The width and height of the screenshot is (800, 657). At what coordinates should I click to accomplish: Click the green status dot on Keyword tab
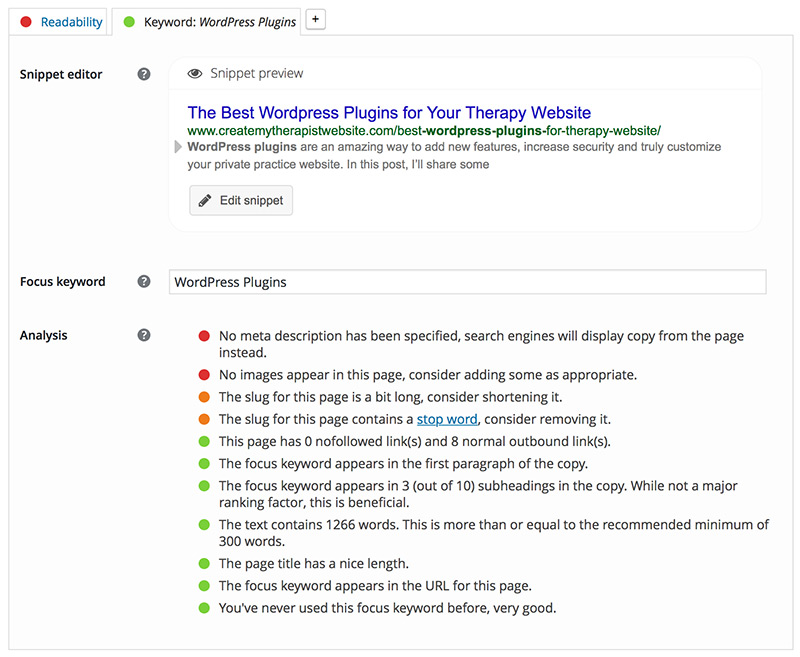pos(129,22)
